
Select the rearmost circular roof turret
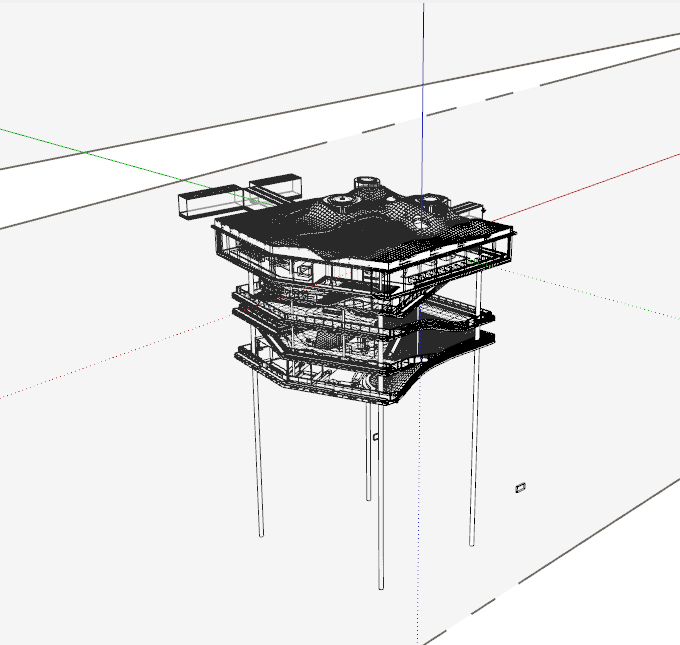coord(367,185)
